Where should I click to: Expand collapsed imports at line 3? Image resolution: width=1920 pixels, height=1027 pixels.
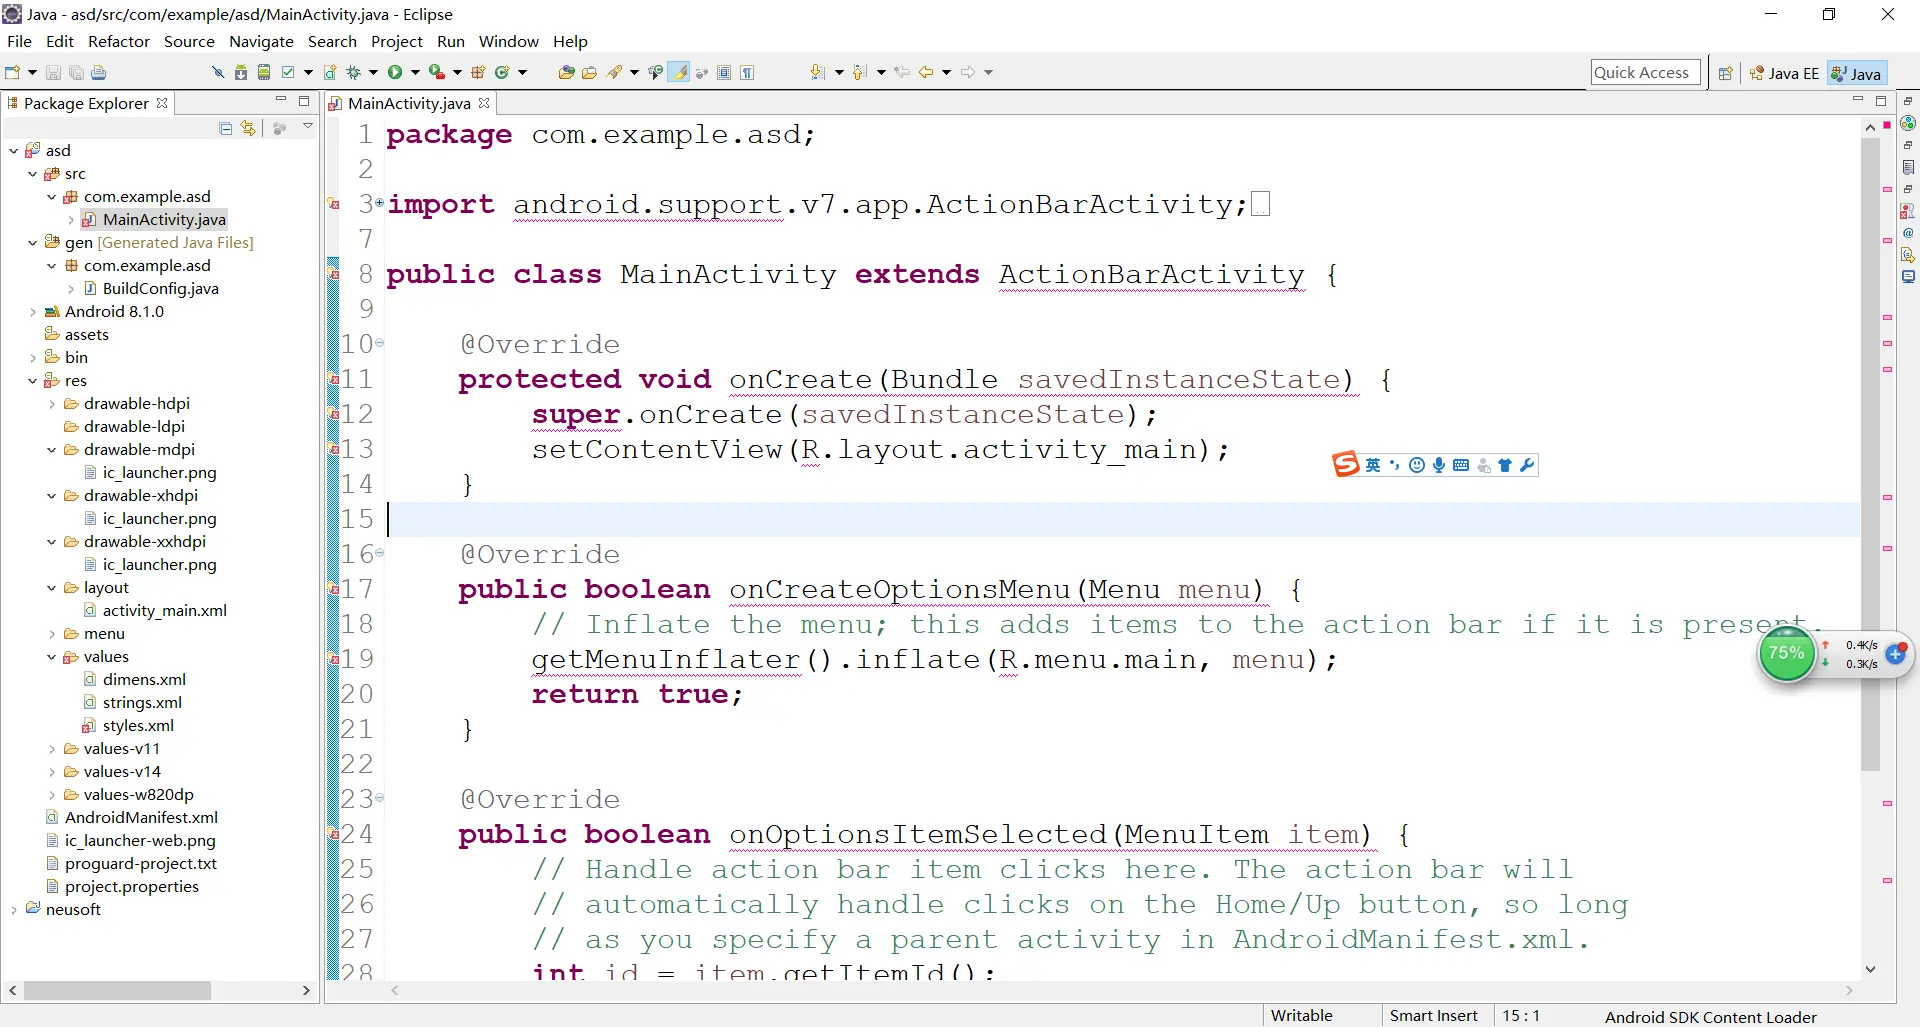(x=380, y=203)
